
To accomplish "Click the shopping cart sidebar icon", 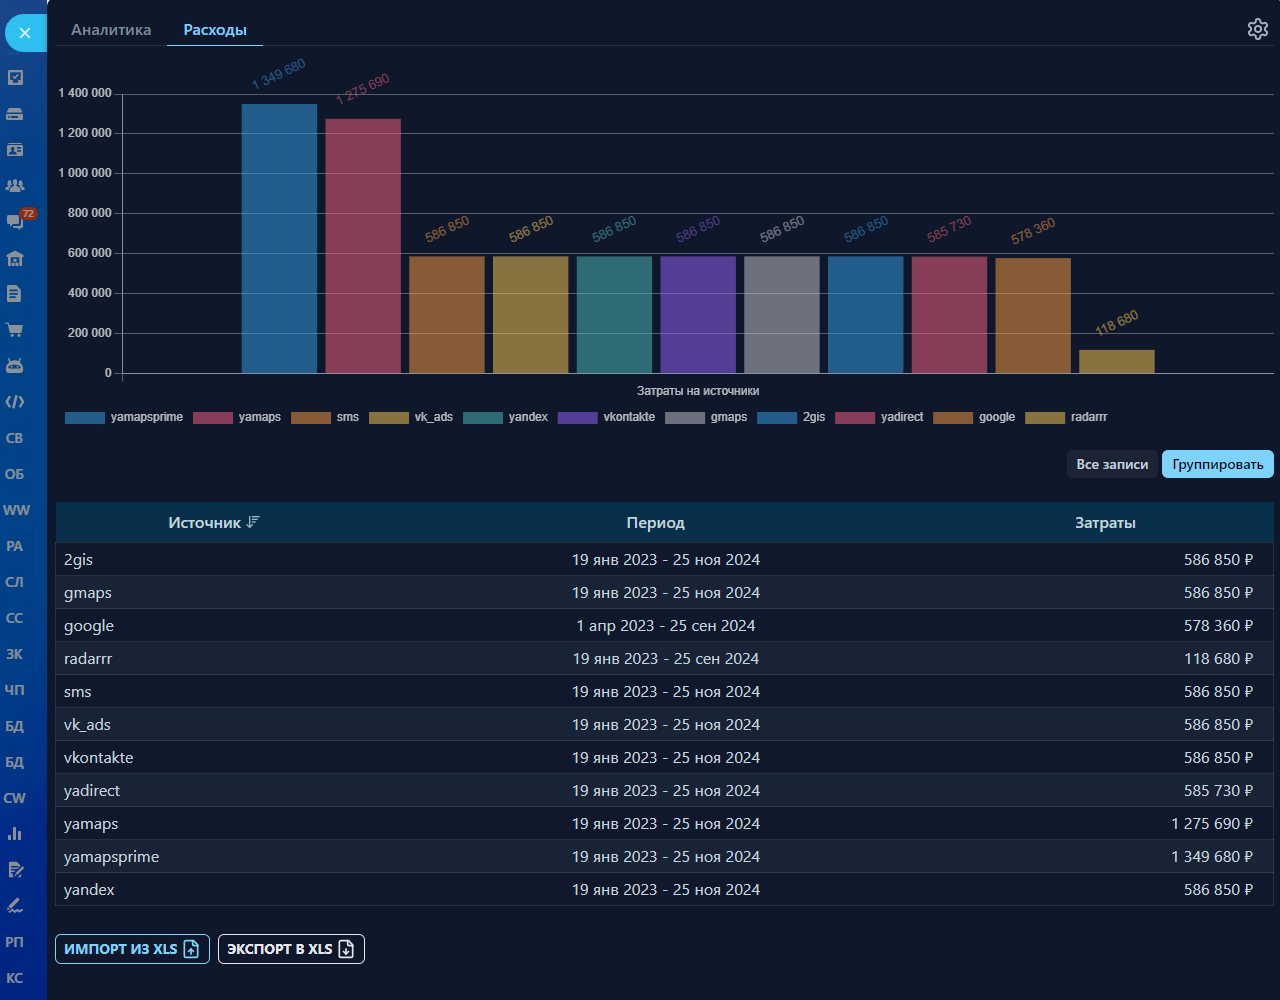I will click(x=15, y=330).
